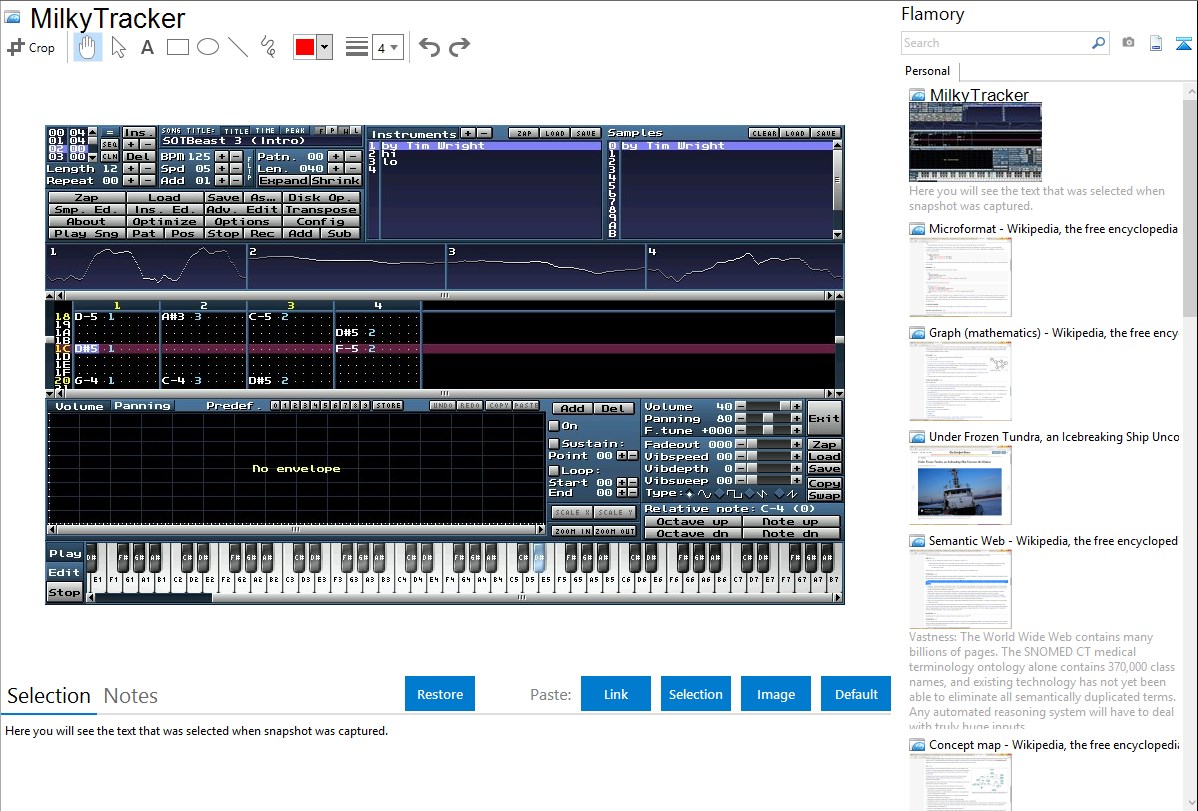Select the square vibrato type radio
1198x811 pixels.
point(720,494)
